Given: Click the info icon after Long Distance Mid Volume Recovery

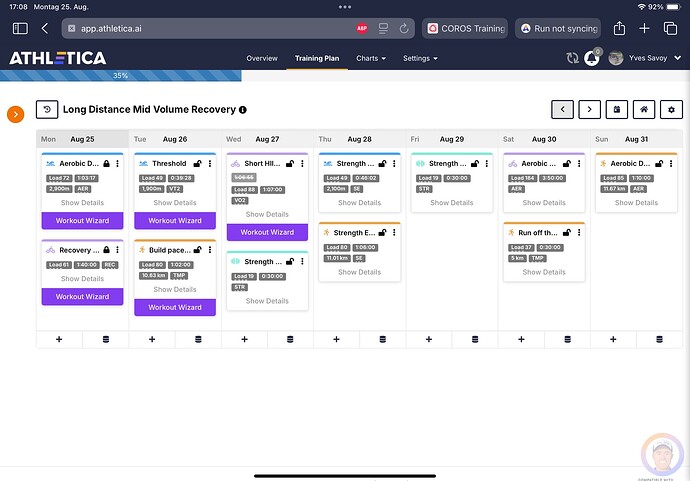Looking at the screenshot, I should pyautogui.click(x=242, y=110).
